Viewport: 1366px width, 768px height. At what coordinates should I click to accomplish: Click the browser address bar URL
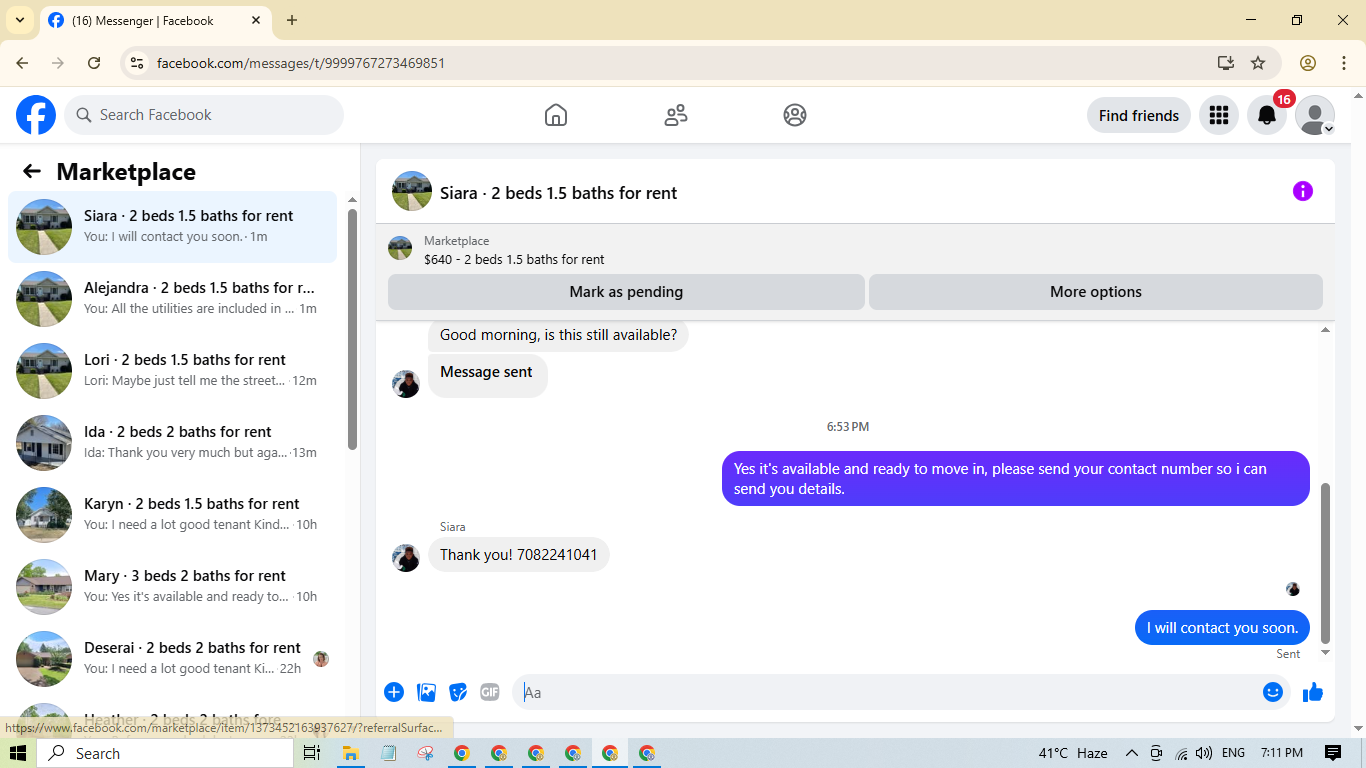point(301,63)
